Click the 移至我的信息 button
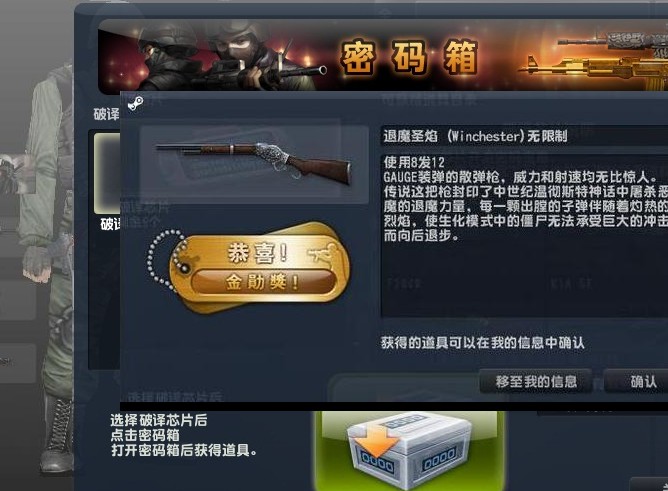This screenshot has height=491, width=668. tap(536, 381)
